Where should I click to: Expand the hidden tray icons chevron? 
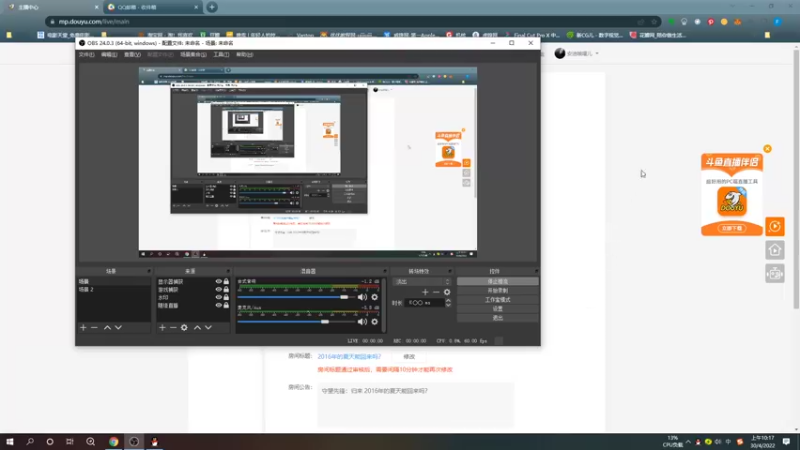[x=688, y=442]
